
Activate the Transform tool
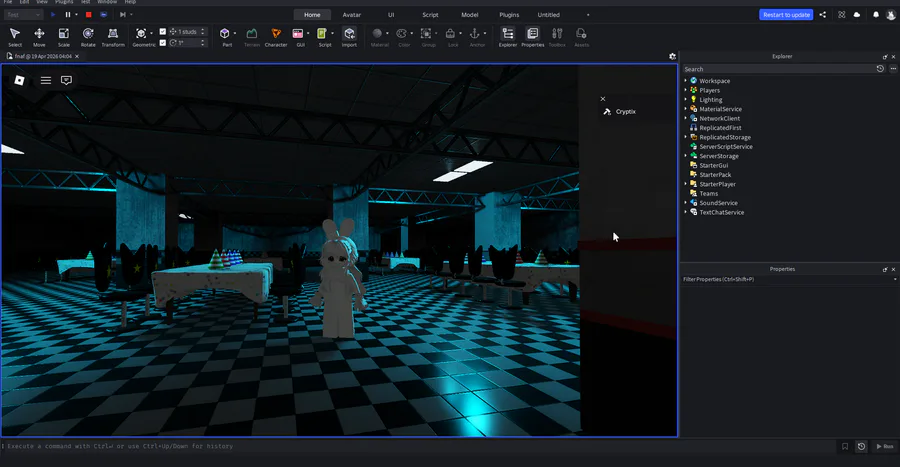tap(113, 37)
